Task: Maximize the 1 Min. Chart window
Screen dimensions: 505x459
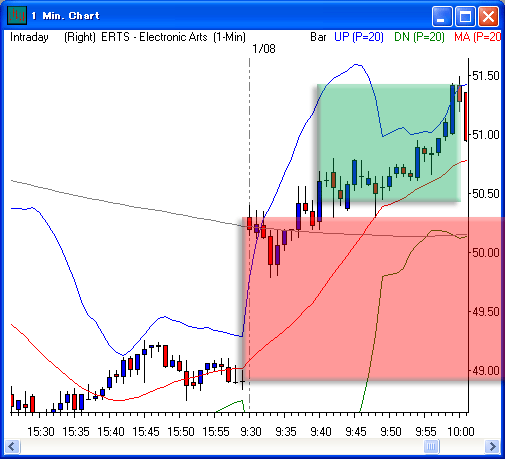Action: (465, 16)
